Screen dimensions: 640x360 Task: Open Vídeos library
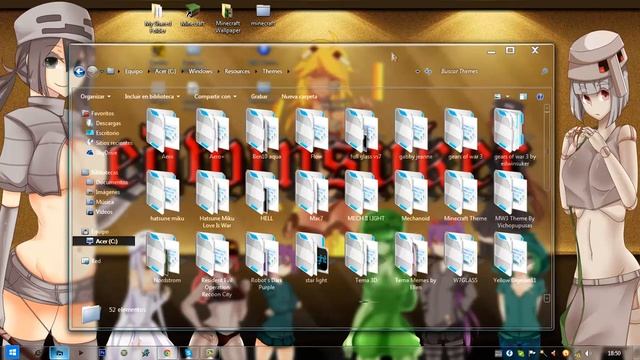point(99,212)
